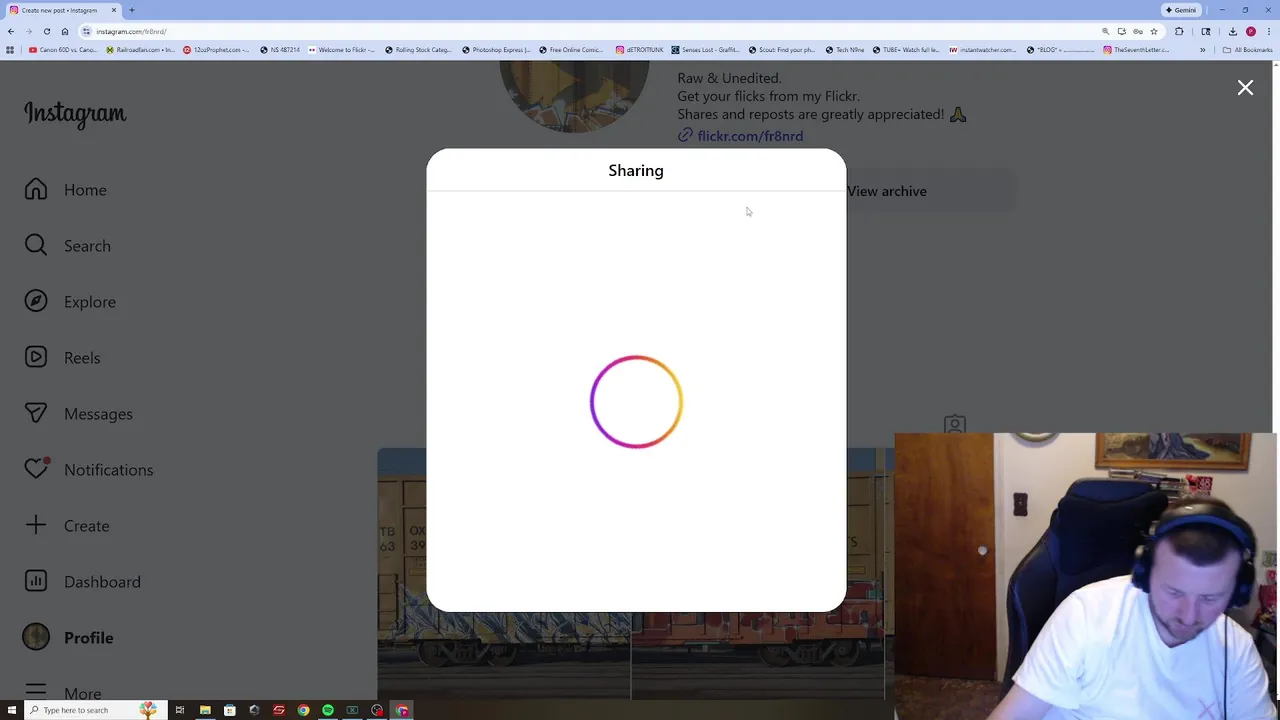Open the instantwatcher.com bookmark
Screen dimensions: 1280x720
[983, 50]
